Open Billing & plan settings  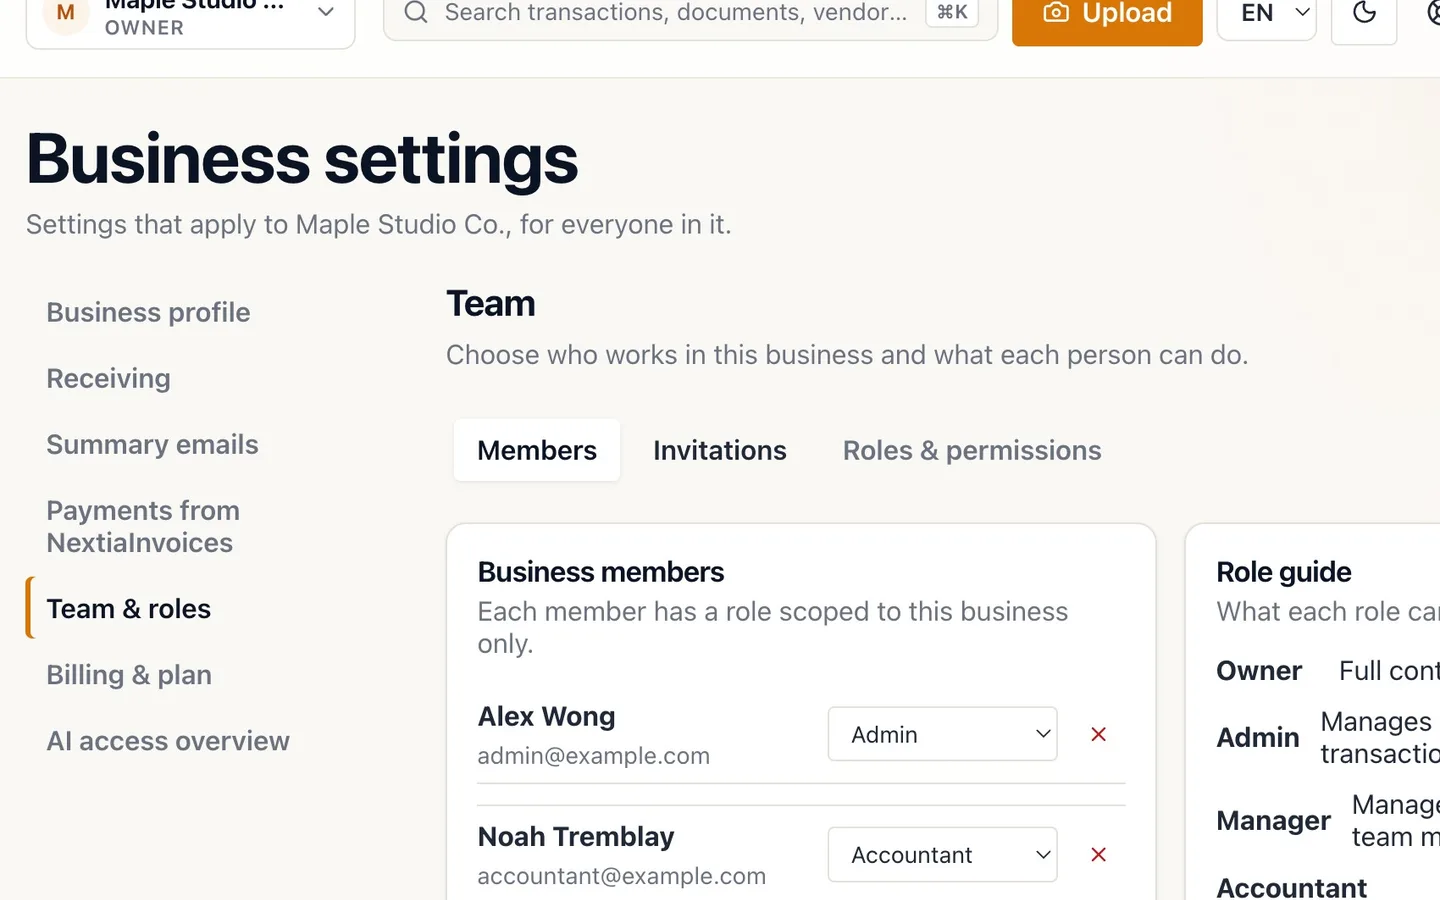tap(129, 675)
